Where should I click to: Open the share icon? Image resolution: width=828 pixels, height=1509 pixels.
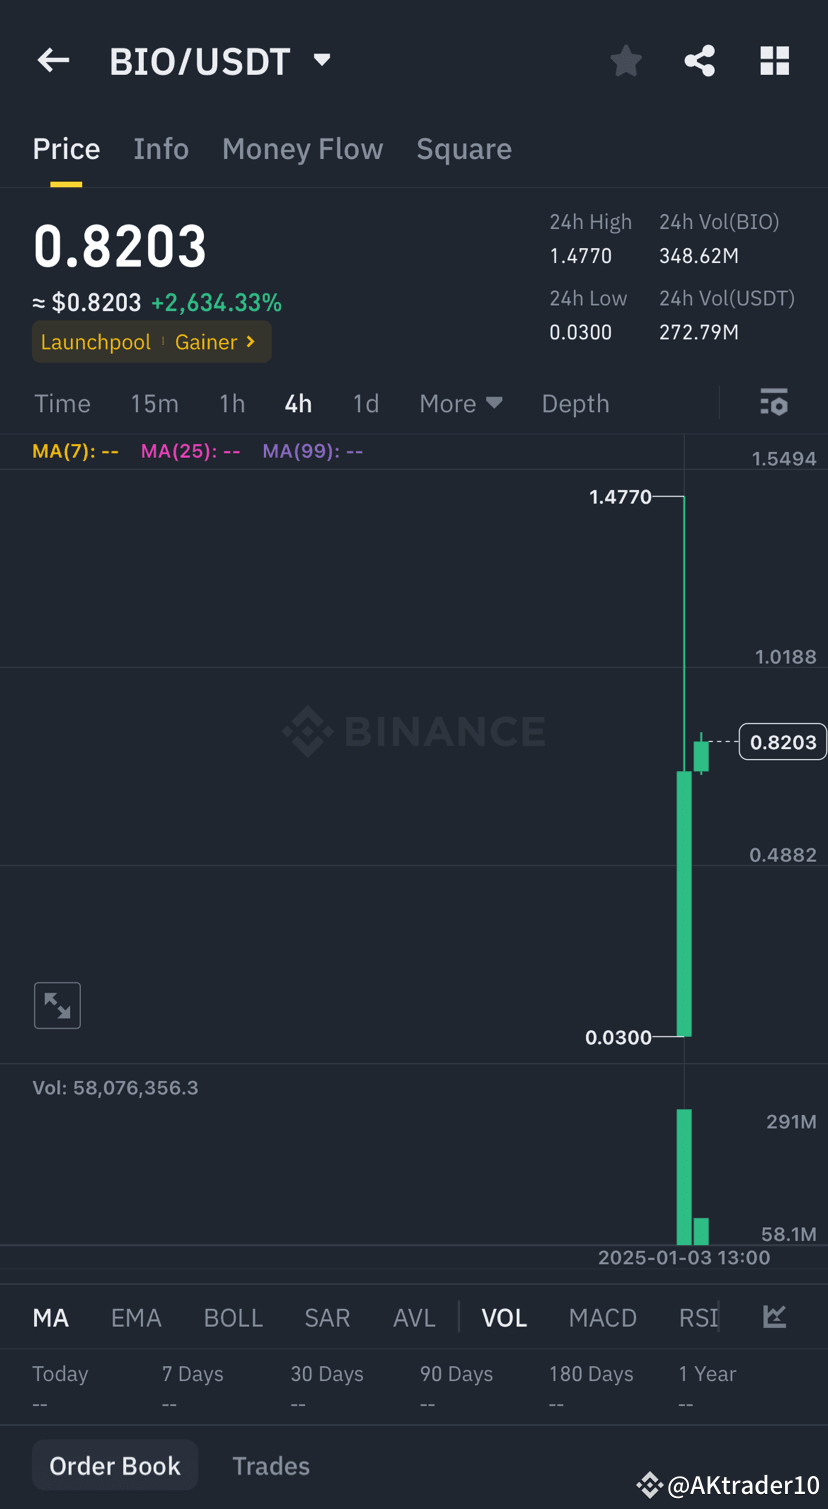700,61
